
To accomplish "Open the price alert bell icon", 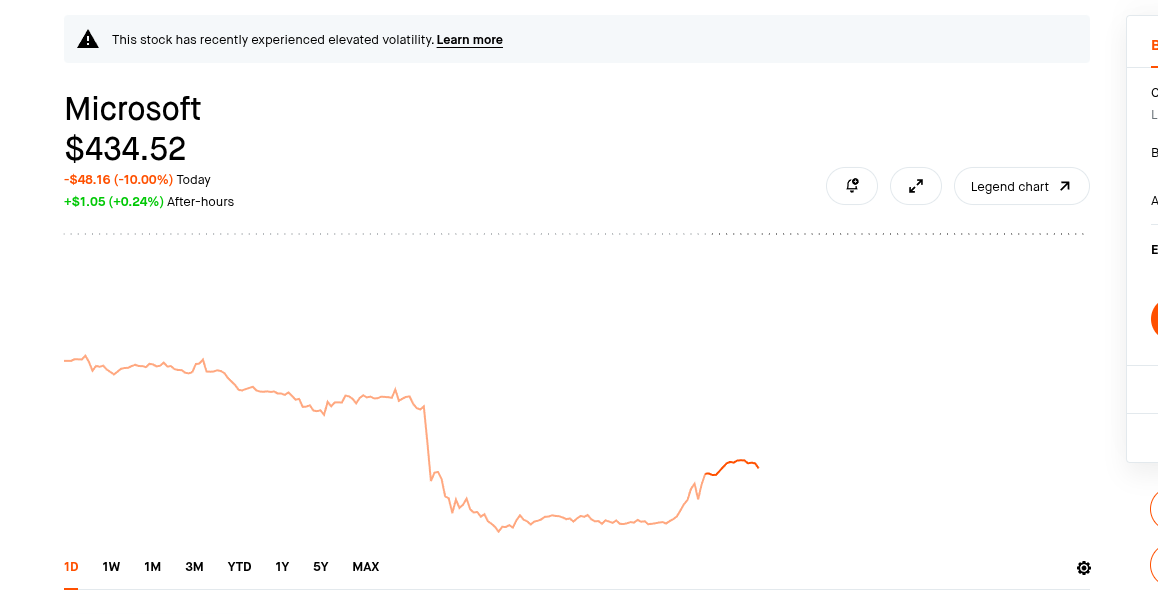I will coord(852,186).
